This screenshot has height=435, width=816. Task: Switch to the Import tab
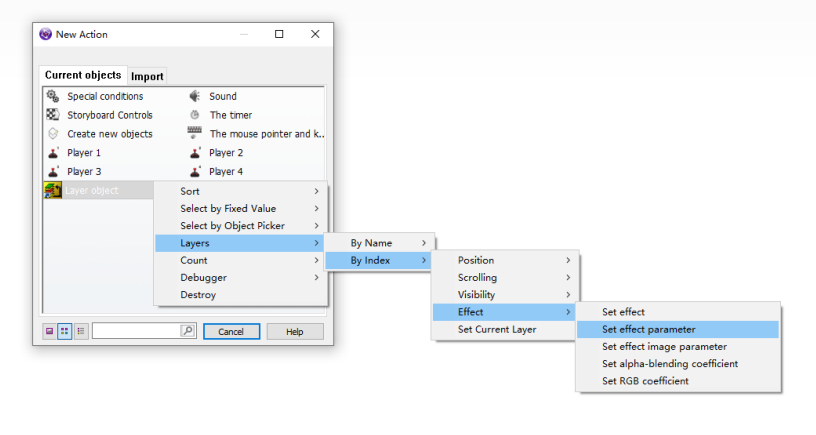(x=147, y=76)
